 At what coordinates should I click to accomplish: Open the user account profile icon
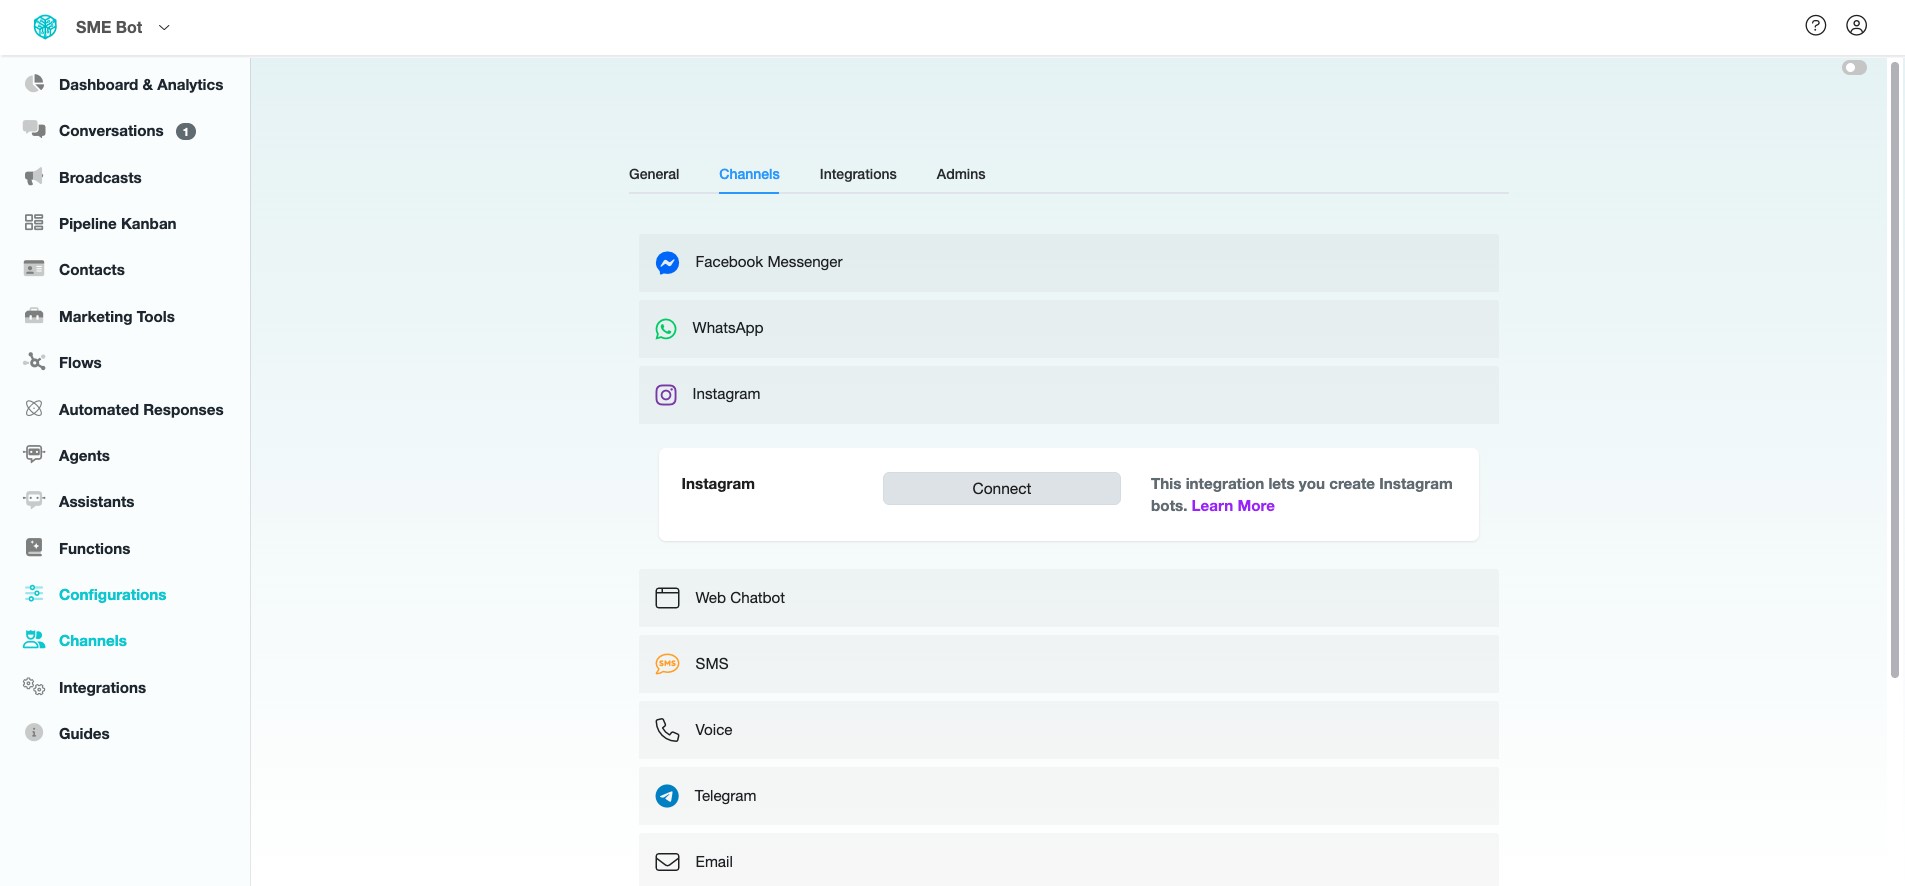coord(1857,26)
